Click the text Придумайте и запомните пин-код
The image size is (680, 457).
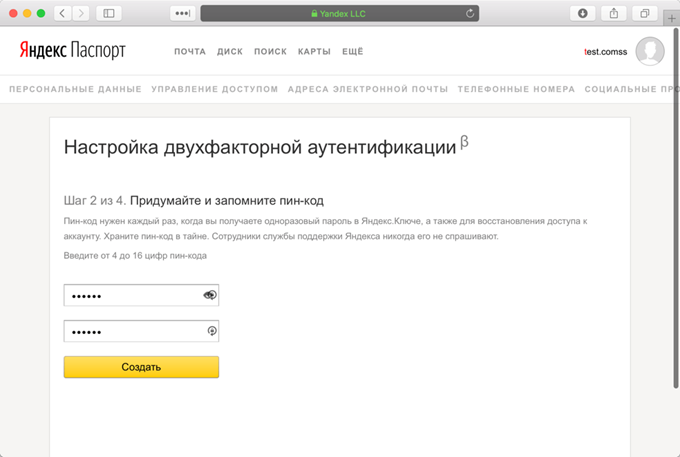tap(227, 201)
